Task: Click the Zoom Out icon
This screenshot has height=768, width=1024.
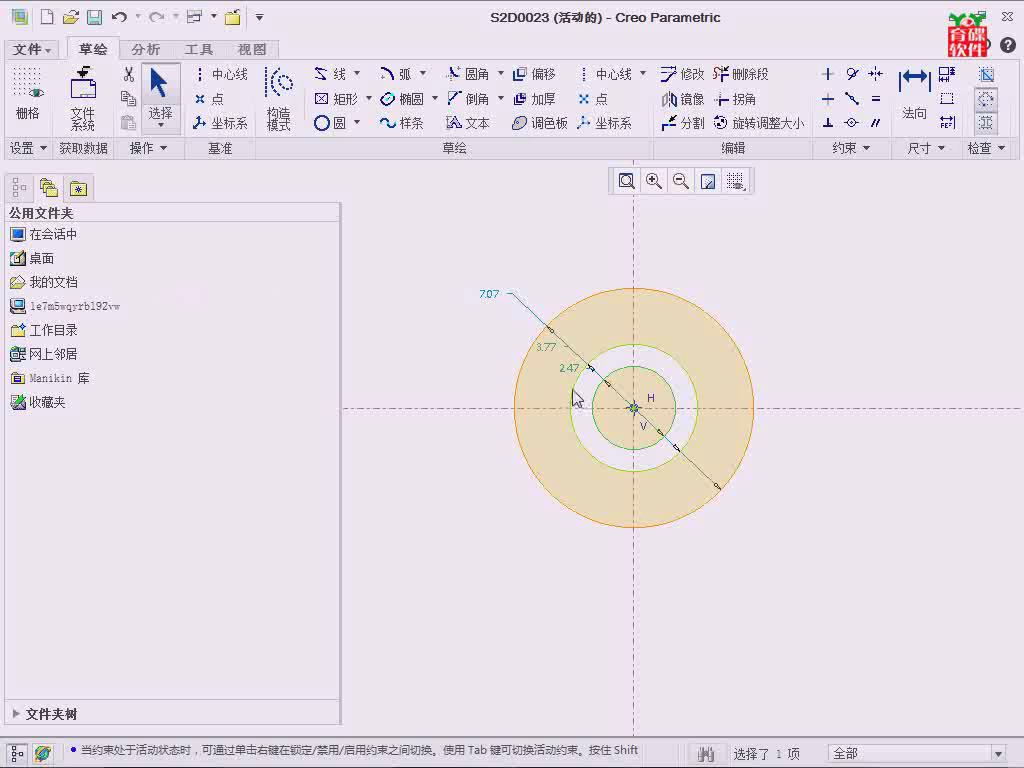Action: click(680, 181)
